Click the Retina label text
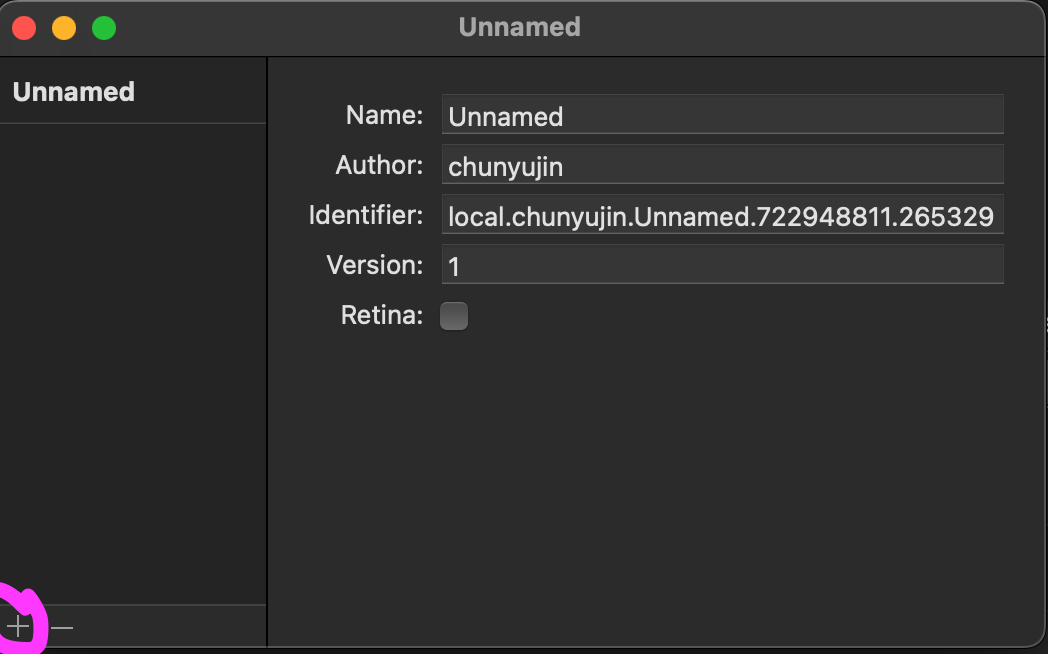Screen dimensions: 1048x654 [382, 316]
